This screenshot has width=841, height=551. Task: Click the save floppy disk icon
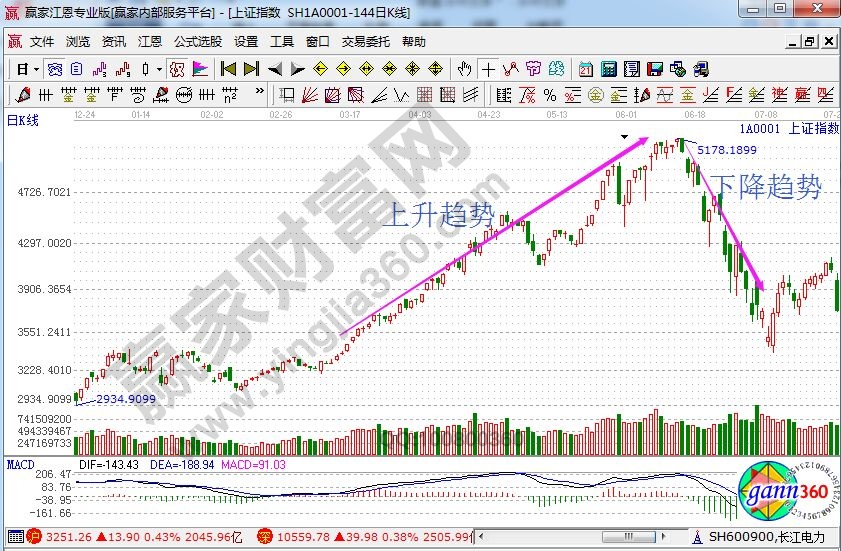click(x=654, y=69)
